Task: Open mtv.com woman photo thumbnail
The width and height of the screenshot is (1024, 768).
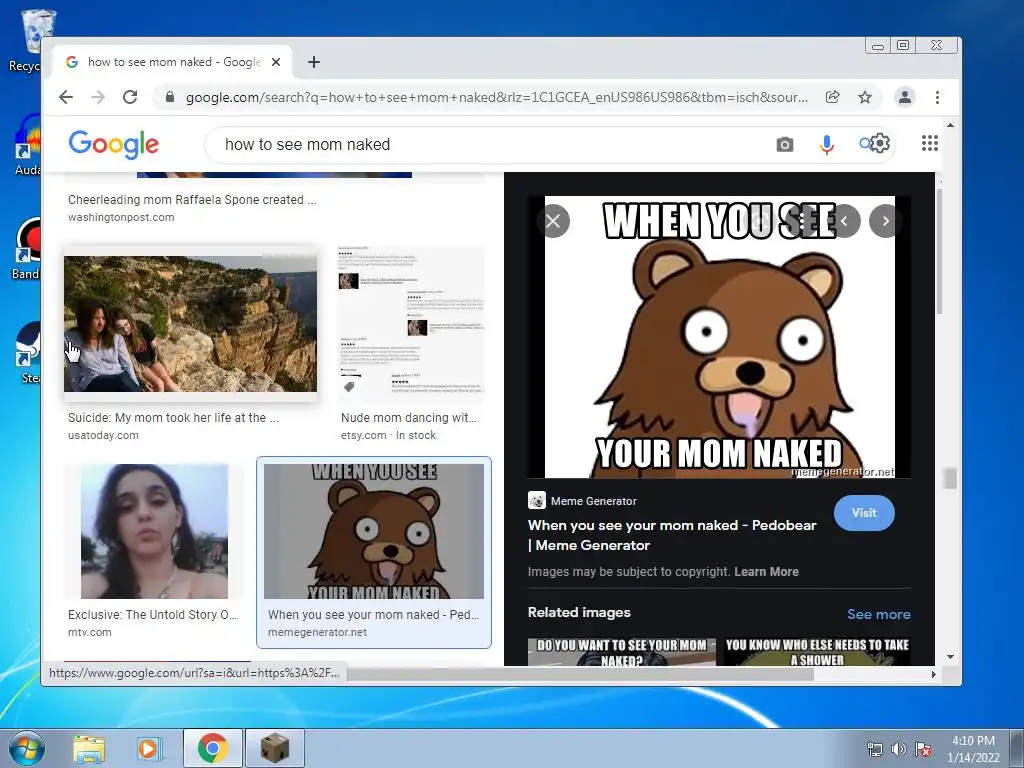Action: point(154,531)
